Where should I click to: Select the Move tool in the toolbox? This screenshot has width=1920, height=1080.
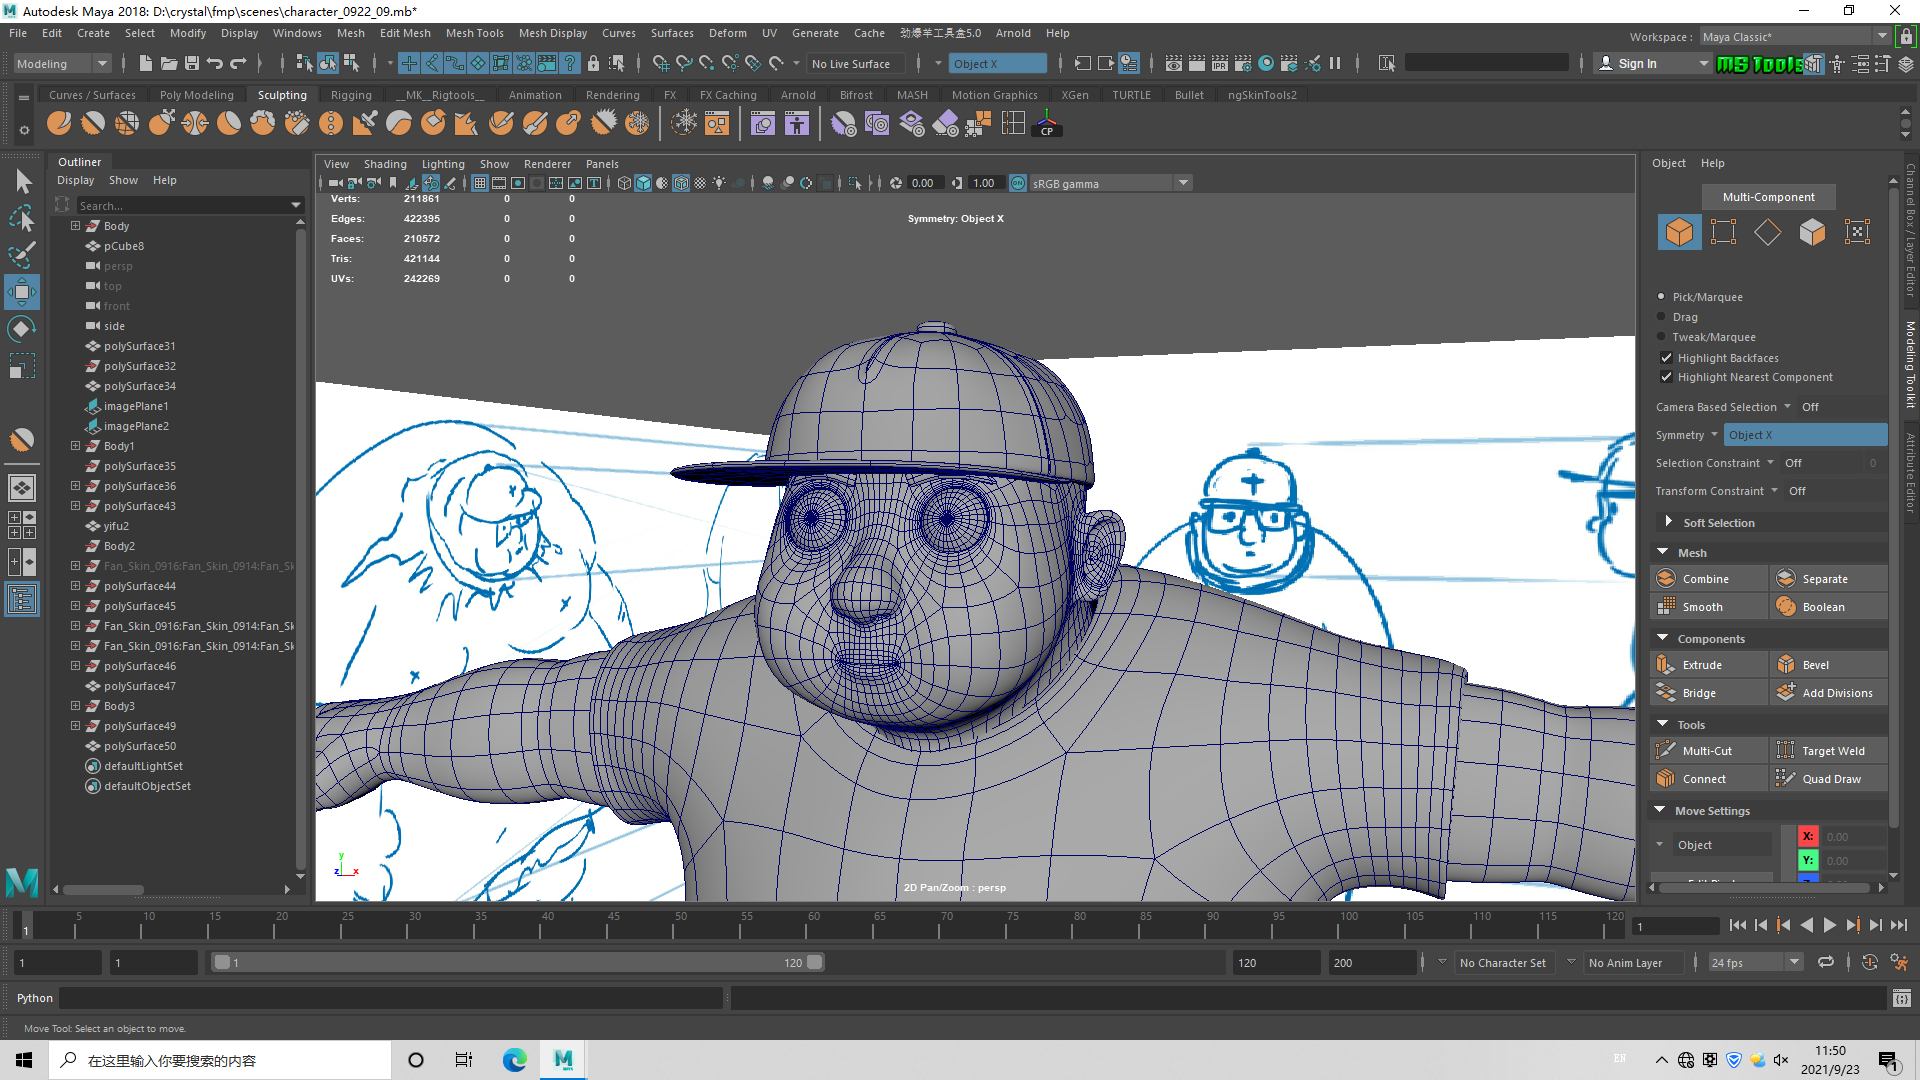point(22,292)
